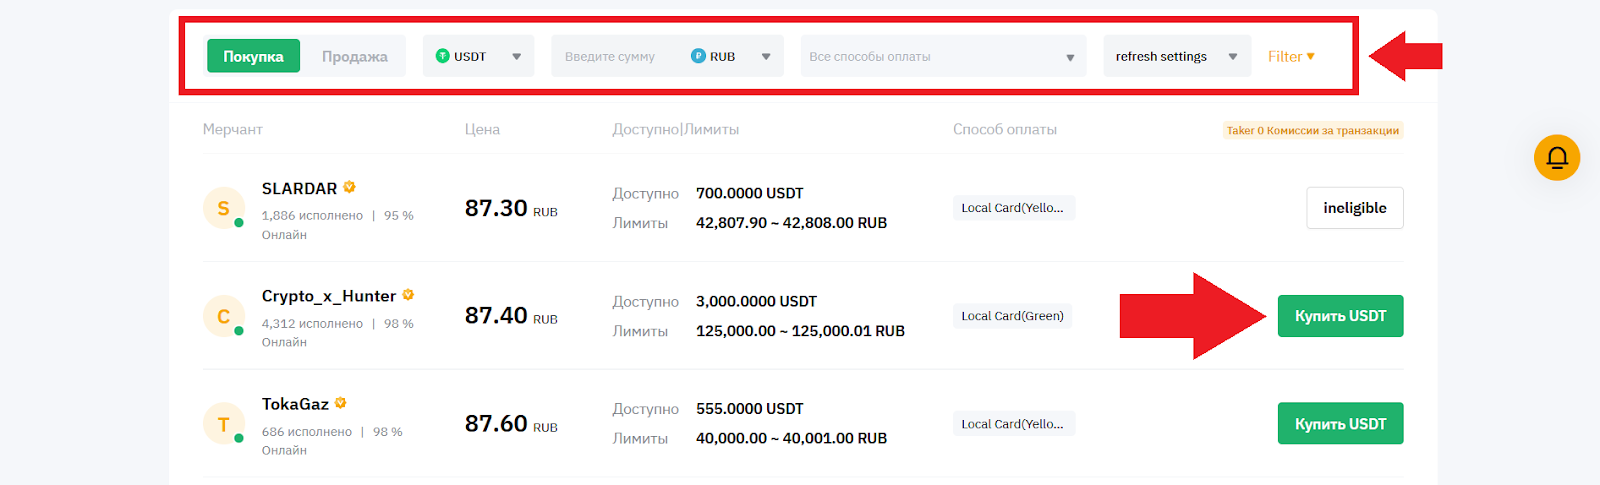Click the Local Card(Green) payment tag
Viewport: 1600px width, 485px height.
point(1012,316)
